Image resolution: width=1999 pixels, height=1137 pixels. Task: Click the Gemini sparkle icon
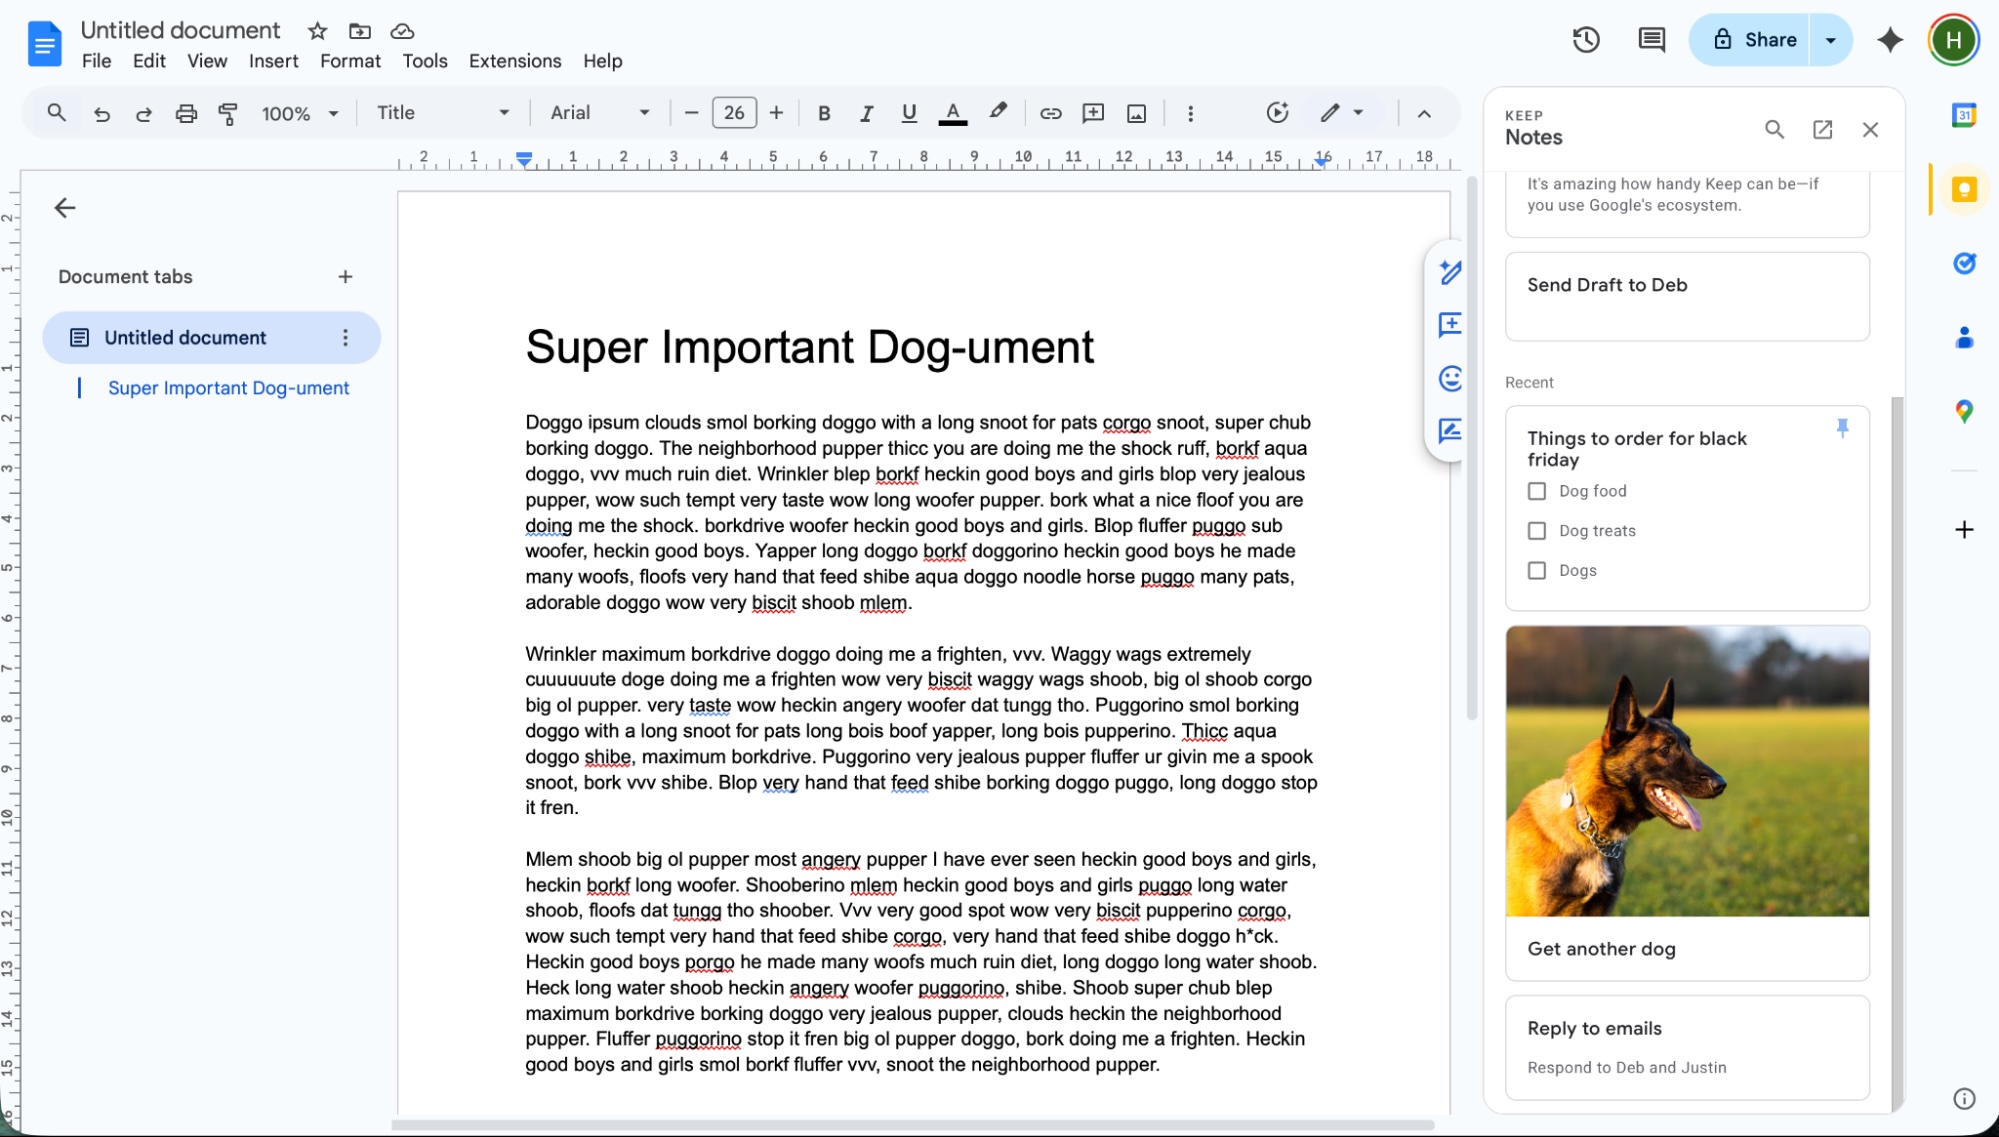[1889, 40]
